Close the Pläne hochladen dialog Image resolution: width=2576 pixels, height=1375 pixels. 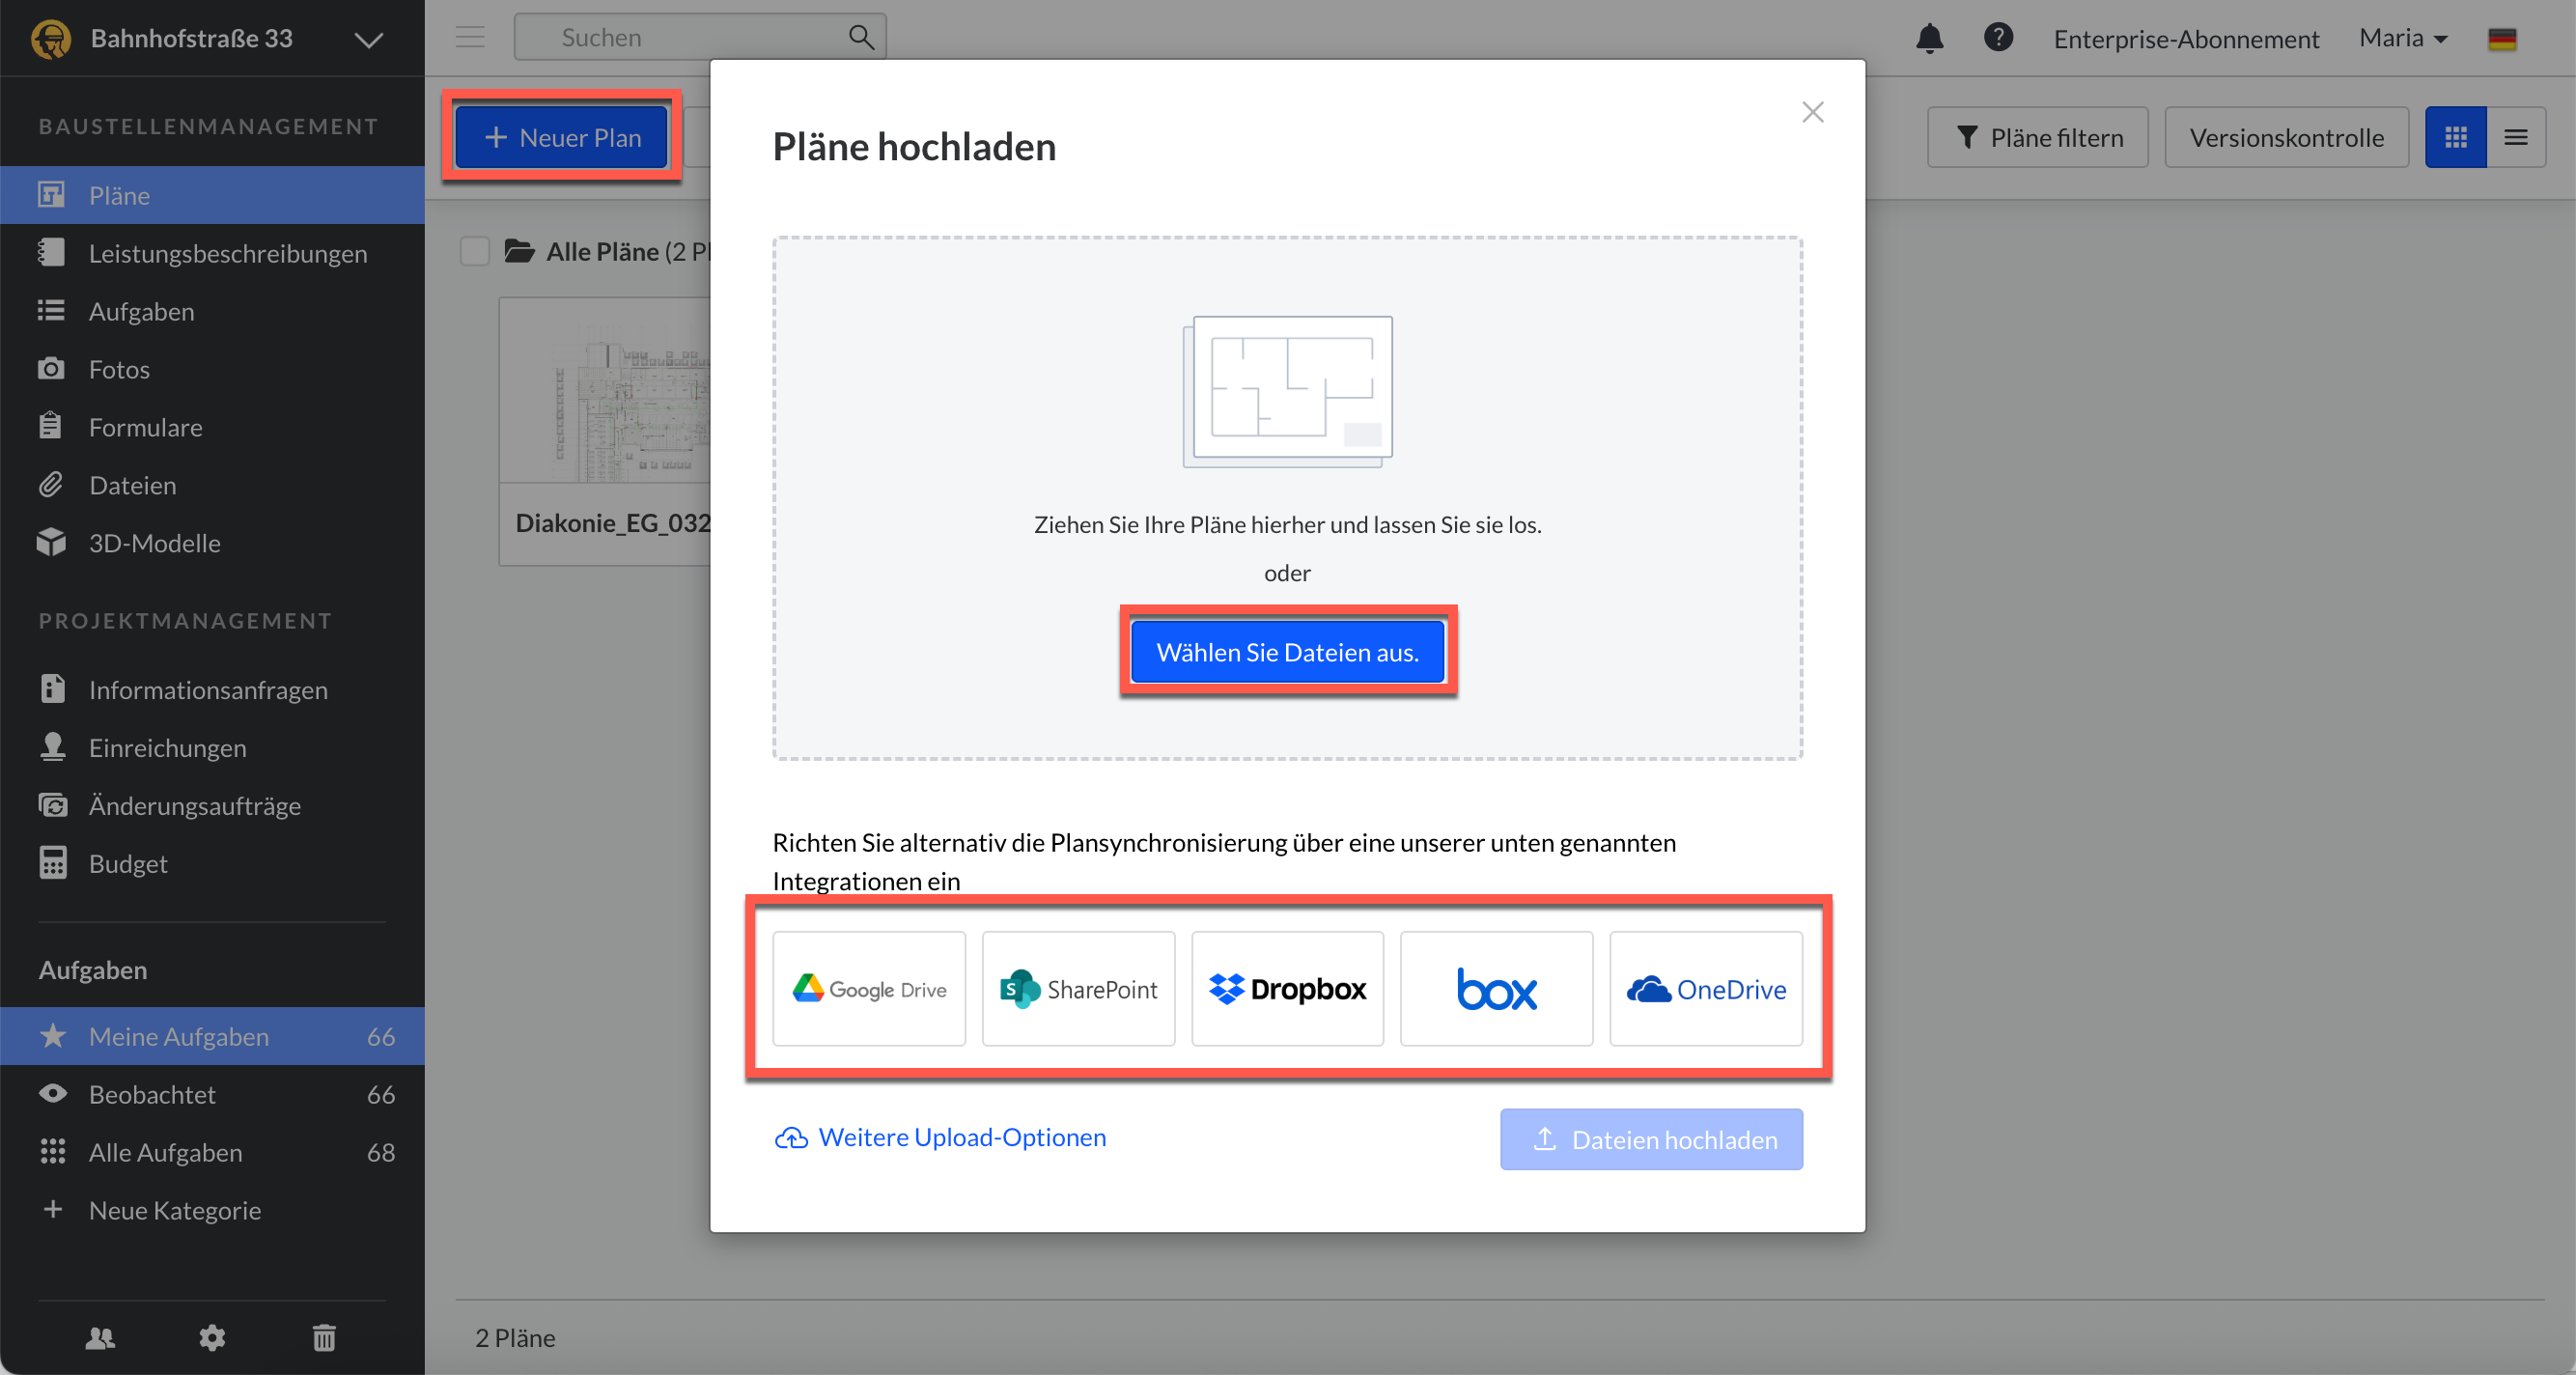point(1812,112)
